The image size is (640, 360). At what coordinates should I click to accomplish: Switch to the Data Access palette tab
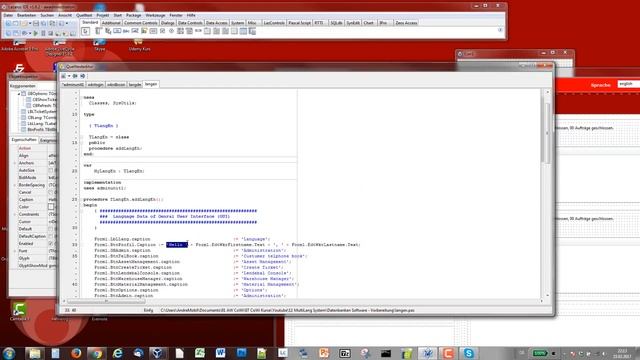(x=216, y=23)
